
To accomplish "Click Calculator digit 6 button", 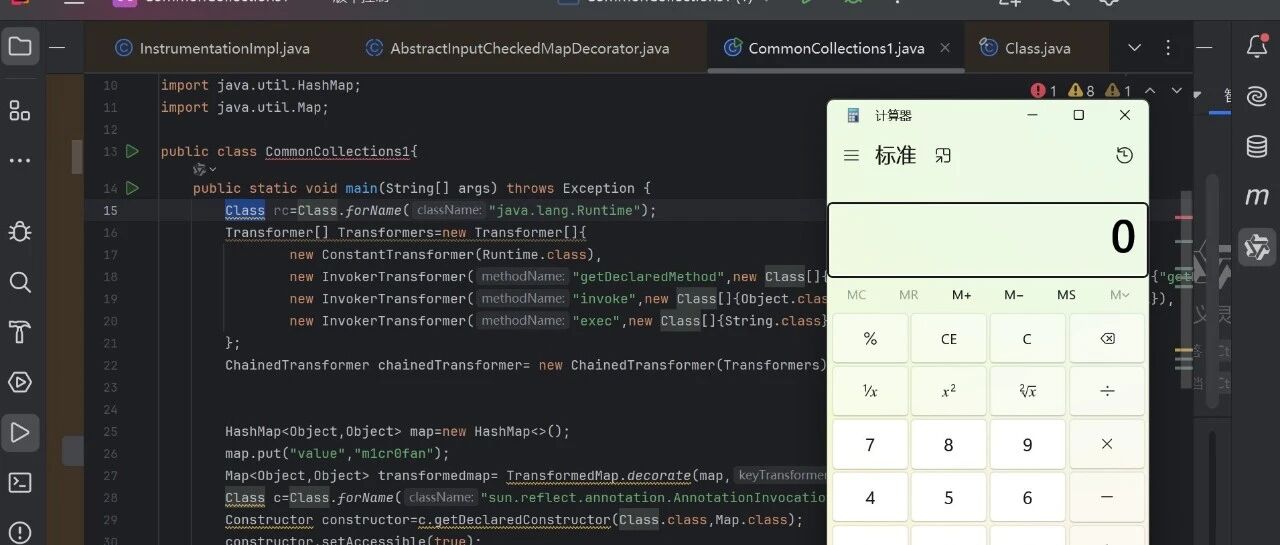I will (1027, 496).
